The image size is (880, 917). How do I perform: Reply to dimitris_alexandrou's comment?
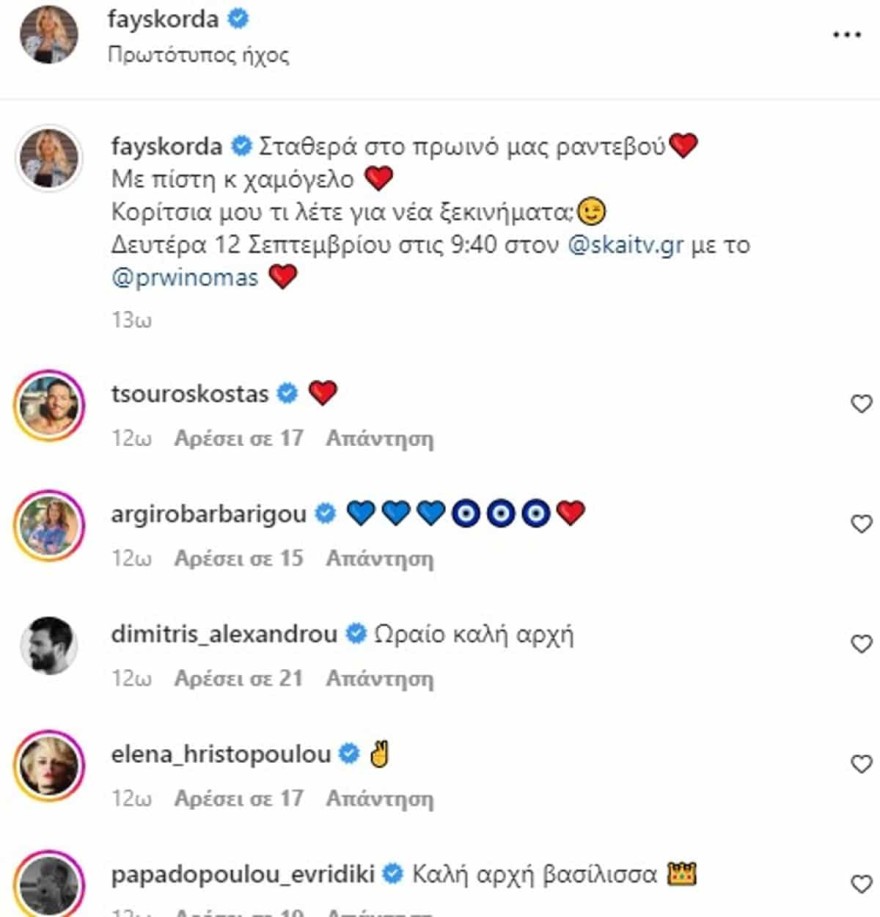[380, 679]
